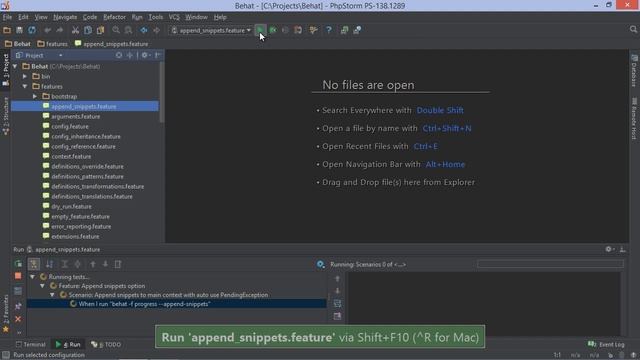This screenshot has width=640, height=360.
Task: Click the Next failed test down arrow
Action: [105, 264]
